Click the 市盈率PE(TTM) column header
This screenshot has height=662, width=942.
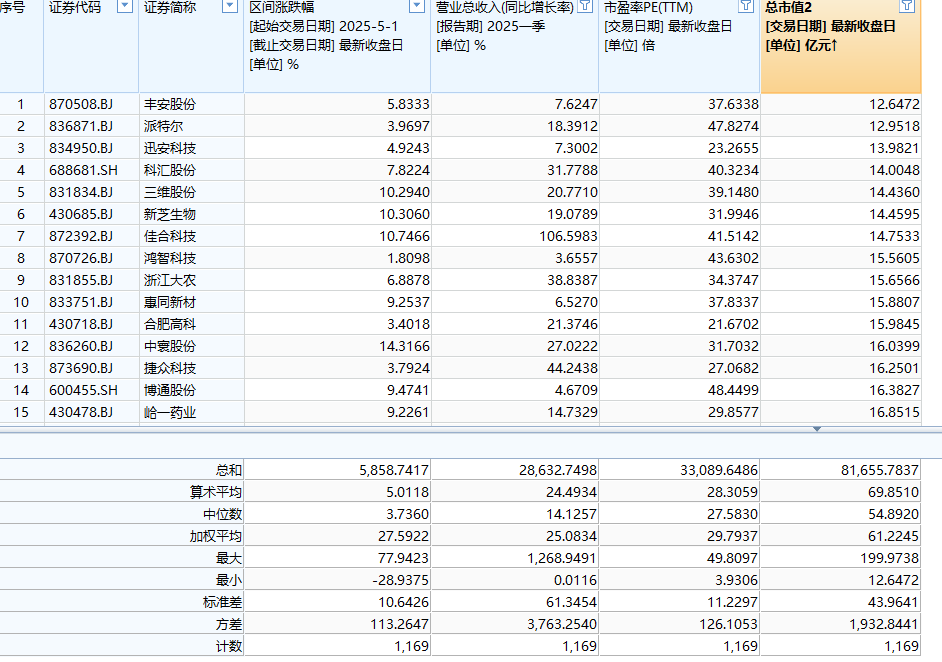click(x=679, y=46)
